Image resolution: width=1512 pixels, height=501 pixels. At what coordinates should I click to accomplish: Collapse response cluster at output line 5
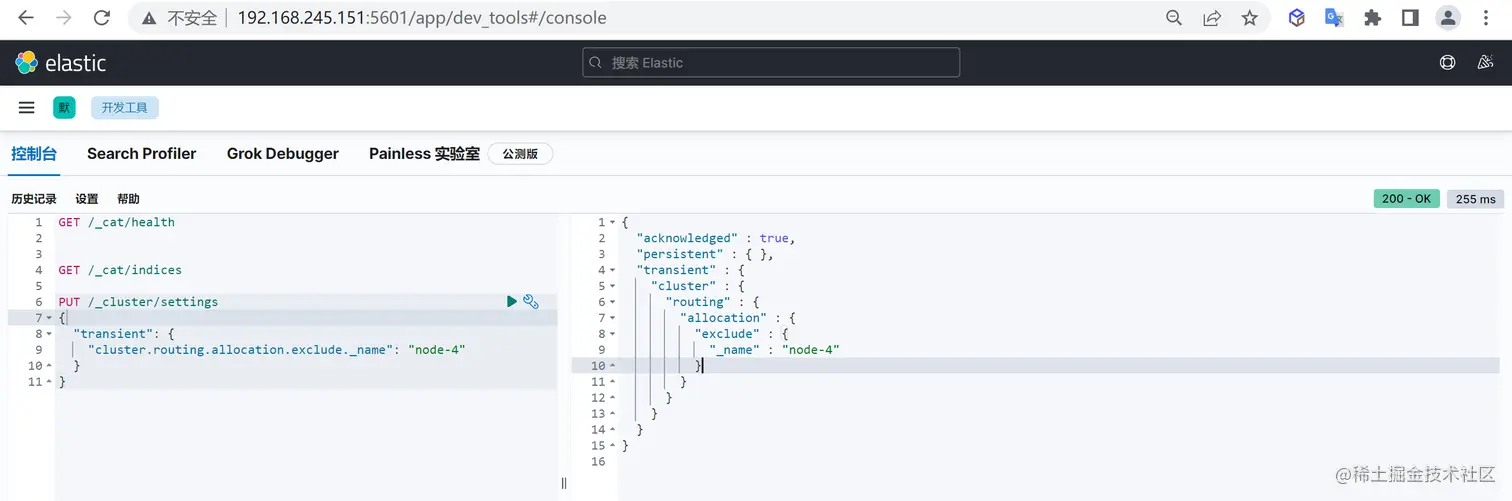click(612, 286)
